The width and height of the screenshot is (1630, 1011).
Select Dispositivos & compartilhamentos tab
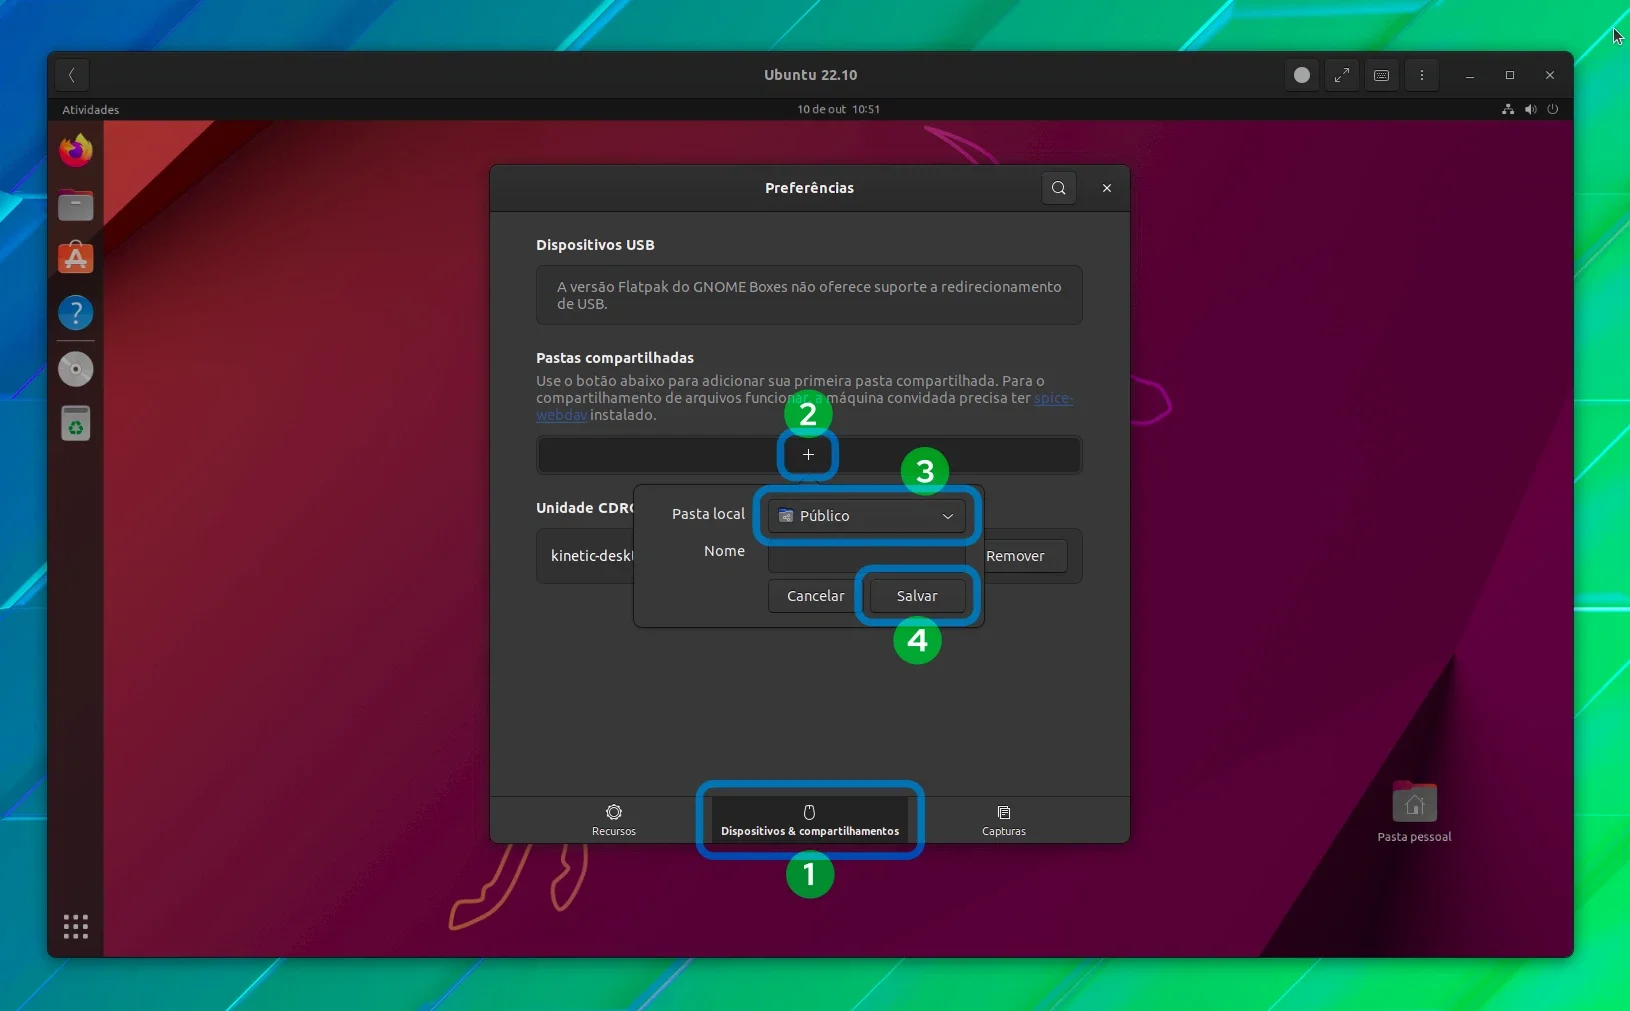tap(810, 820)
